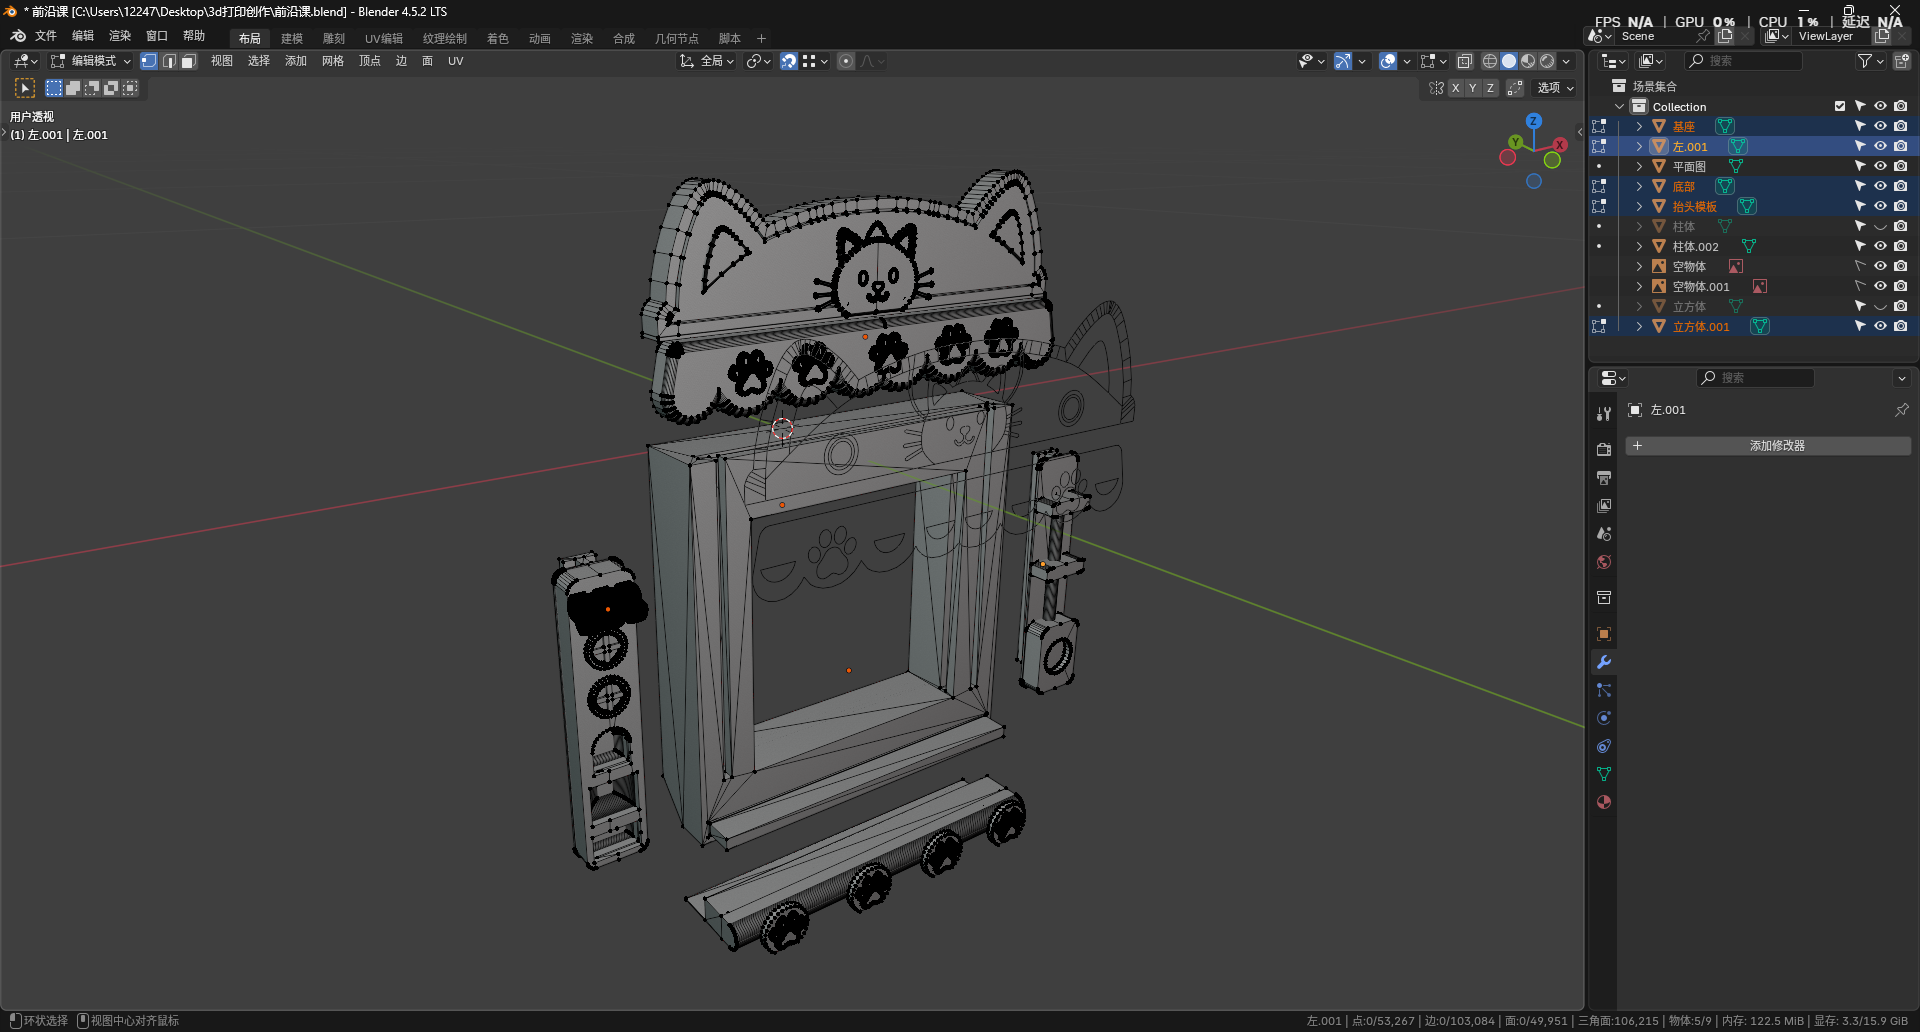
Task: Hide 平面图 object with eye icon
Action: pos(1880,166)
